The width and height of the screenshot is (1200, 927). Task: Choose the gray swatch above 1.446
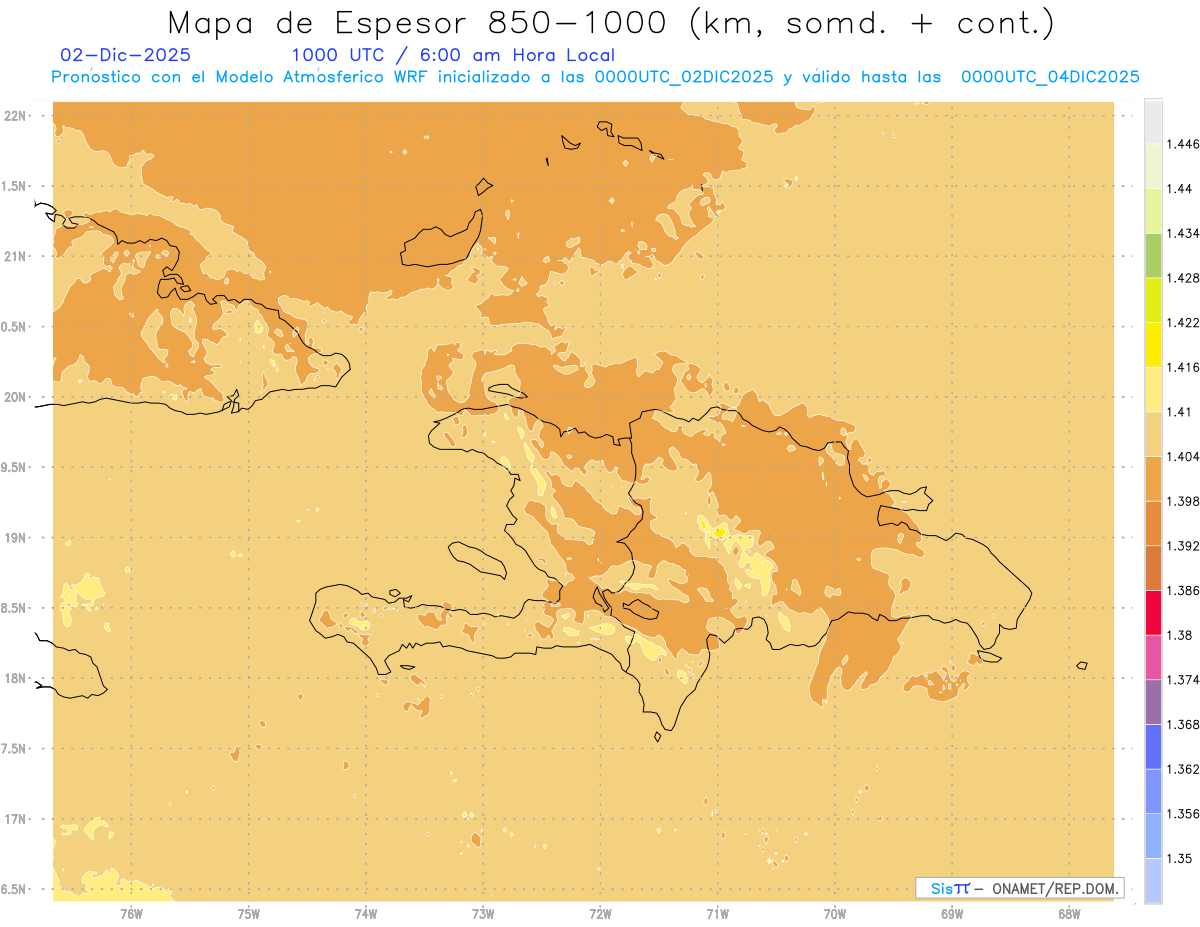1153,121
